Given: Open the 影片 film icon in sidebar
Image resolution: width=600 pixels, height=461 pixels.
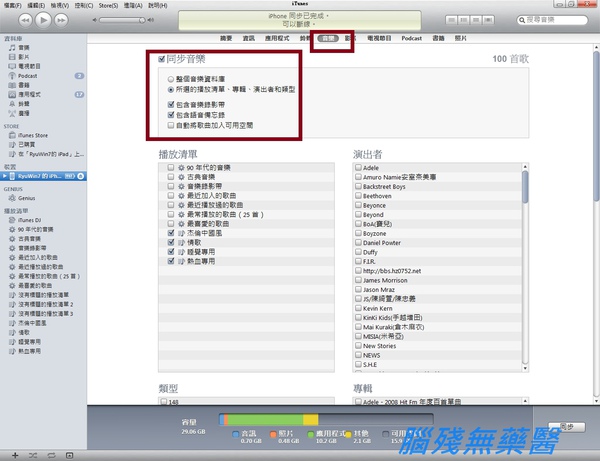Looking at the screenshot, I should [12, 57].
